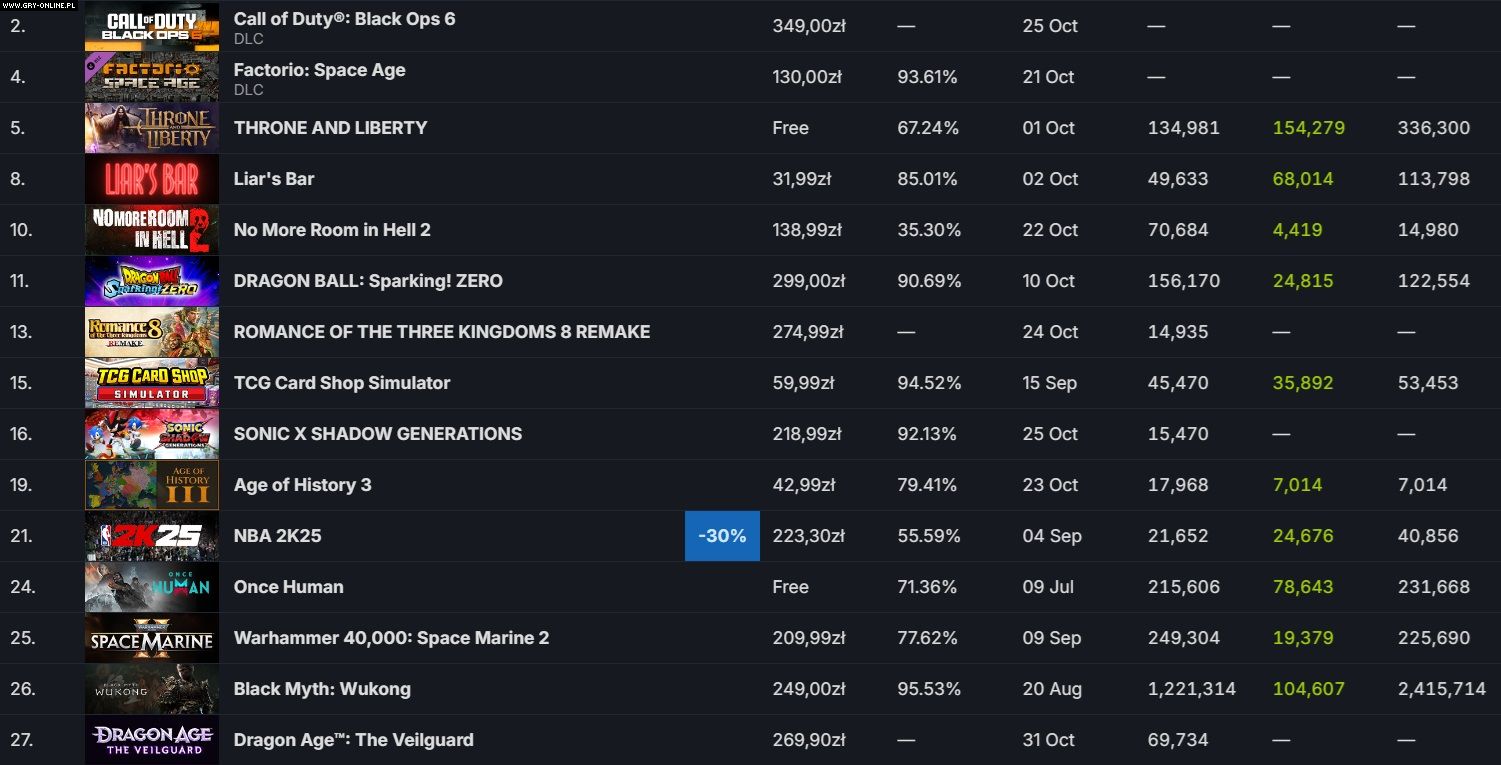Open the THRONE AND LIBERTY title link

(330, 128)
